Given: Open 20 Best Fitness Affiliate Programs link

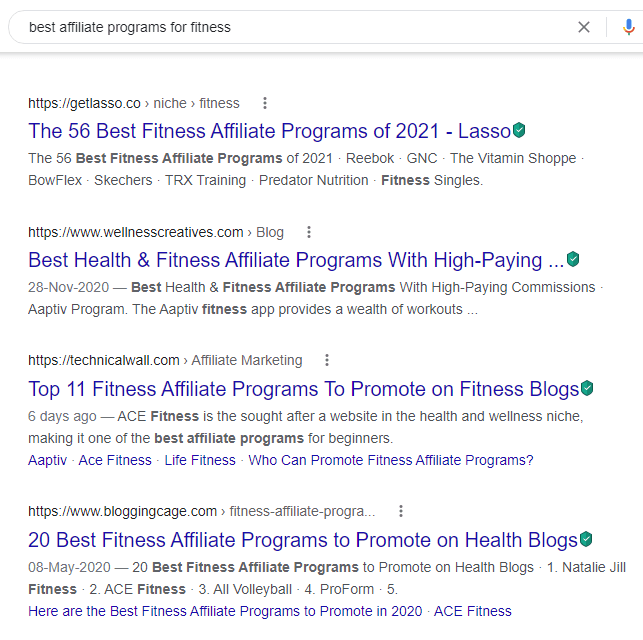Looking at the screenshot, I should click(x=302, y=540).
